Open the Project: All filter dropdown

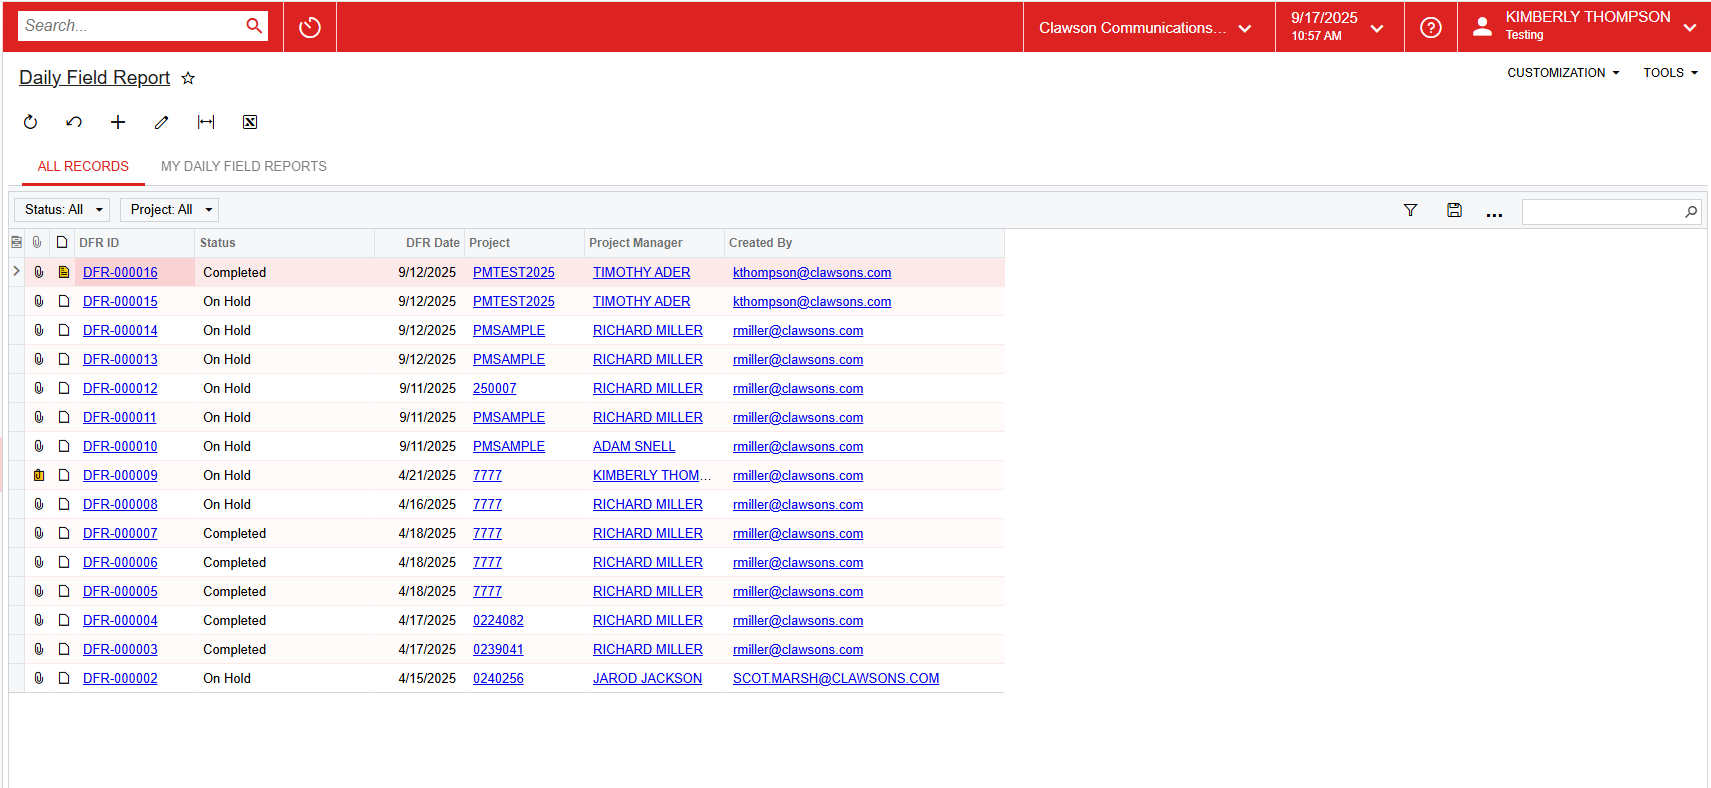tap(169, 210)
